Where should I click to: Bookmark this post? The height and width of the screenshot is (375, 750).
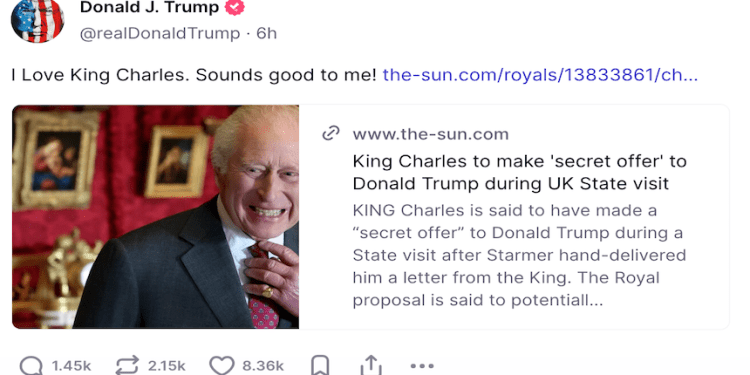click(x=320, y=366)
